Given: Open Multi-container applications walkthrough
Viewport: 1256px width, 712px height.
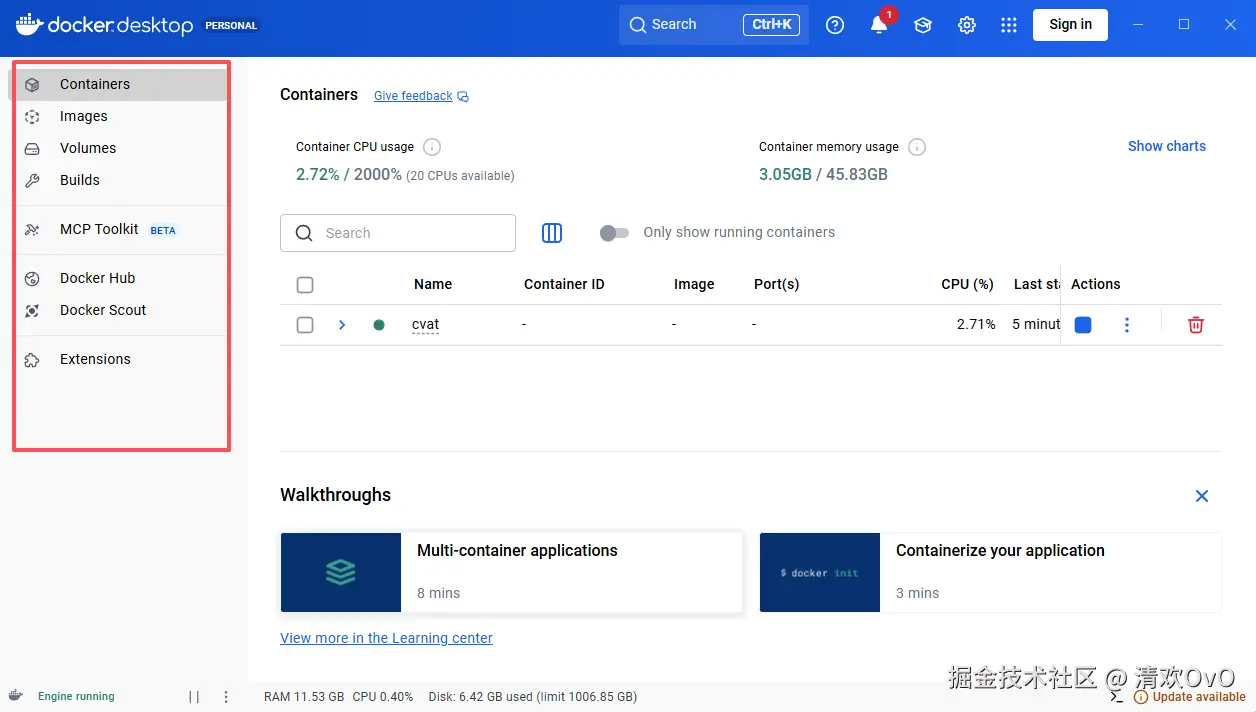Looking at the screenshot, I should pos(512,572).
